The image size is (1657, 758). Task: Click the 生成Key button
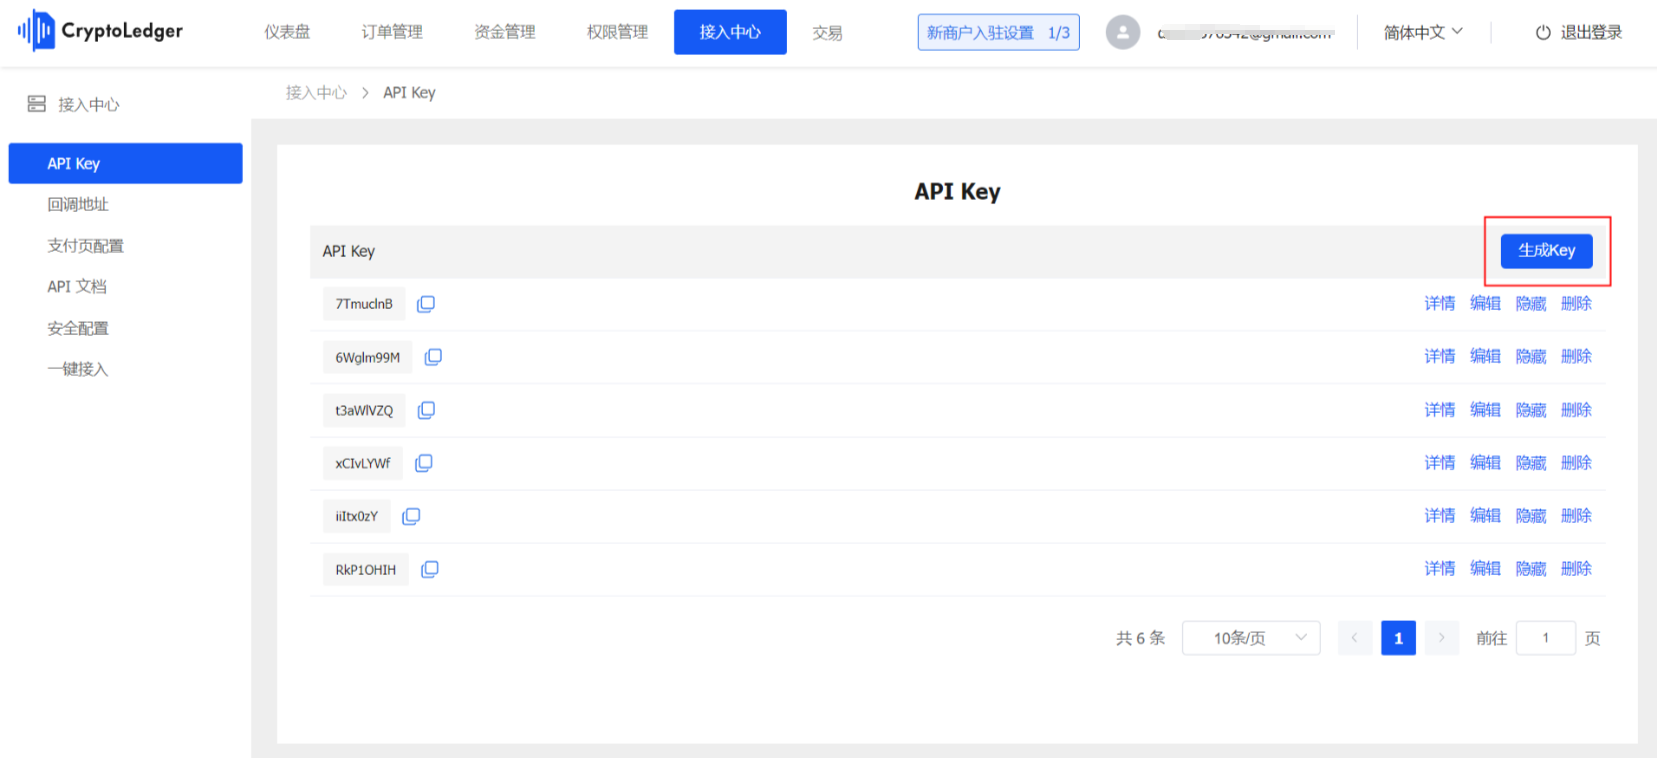pyautogui.click(x=1547, y=250)
